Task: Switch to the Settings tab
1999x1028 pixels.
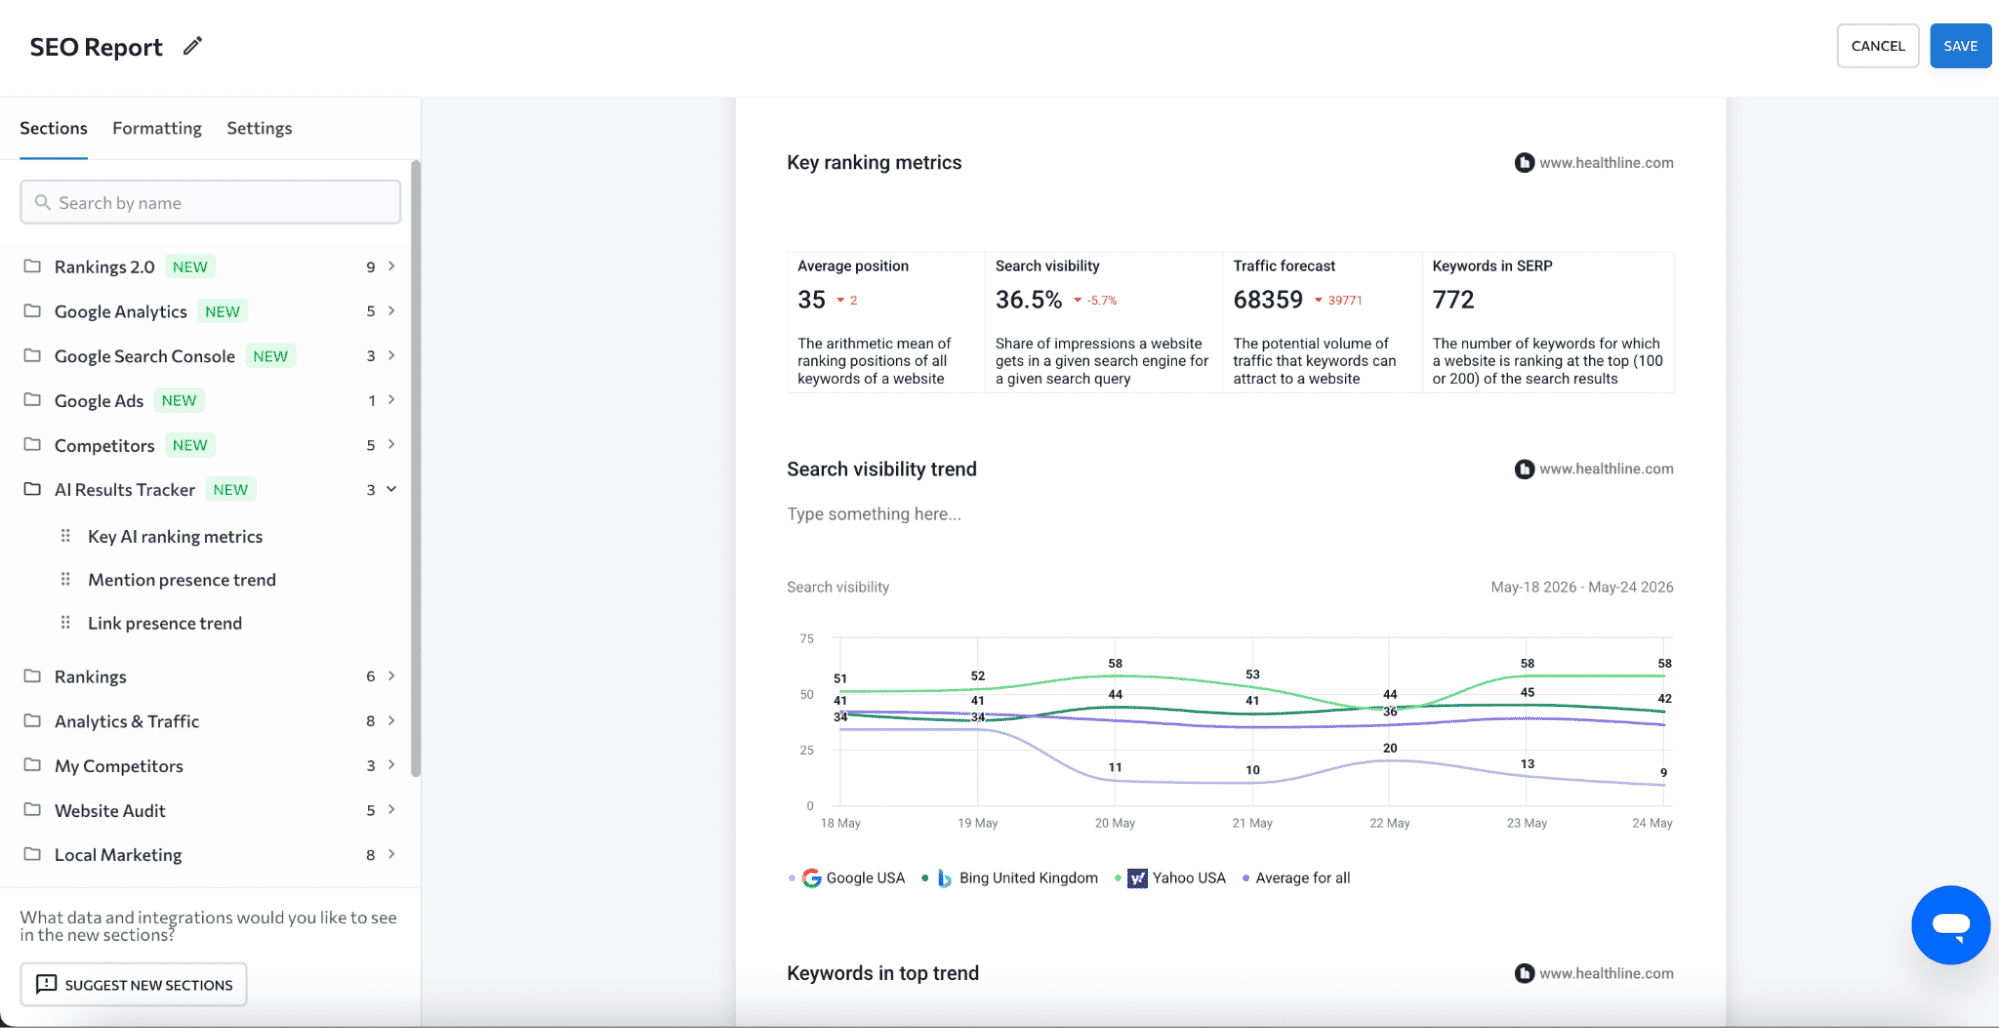Action: click(259, 128)
